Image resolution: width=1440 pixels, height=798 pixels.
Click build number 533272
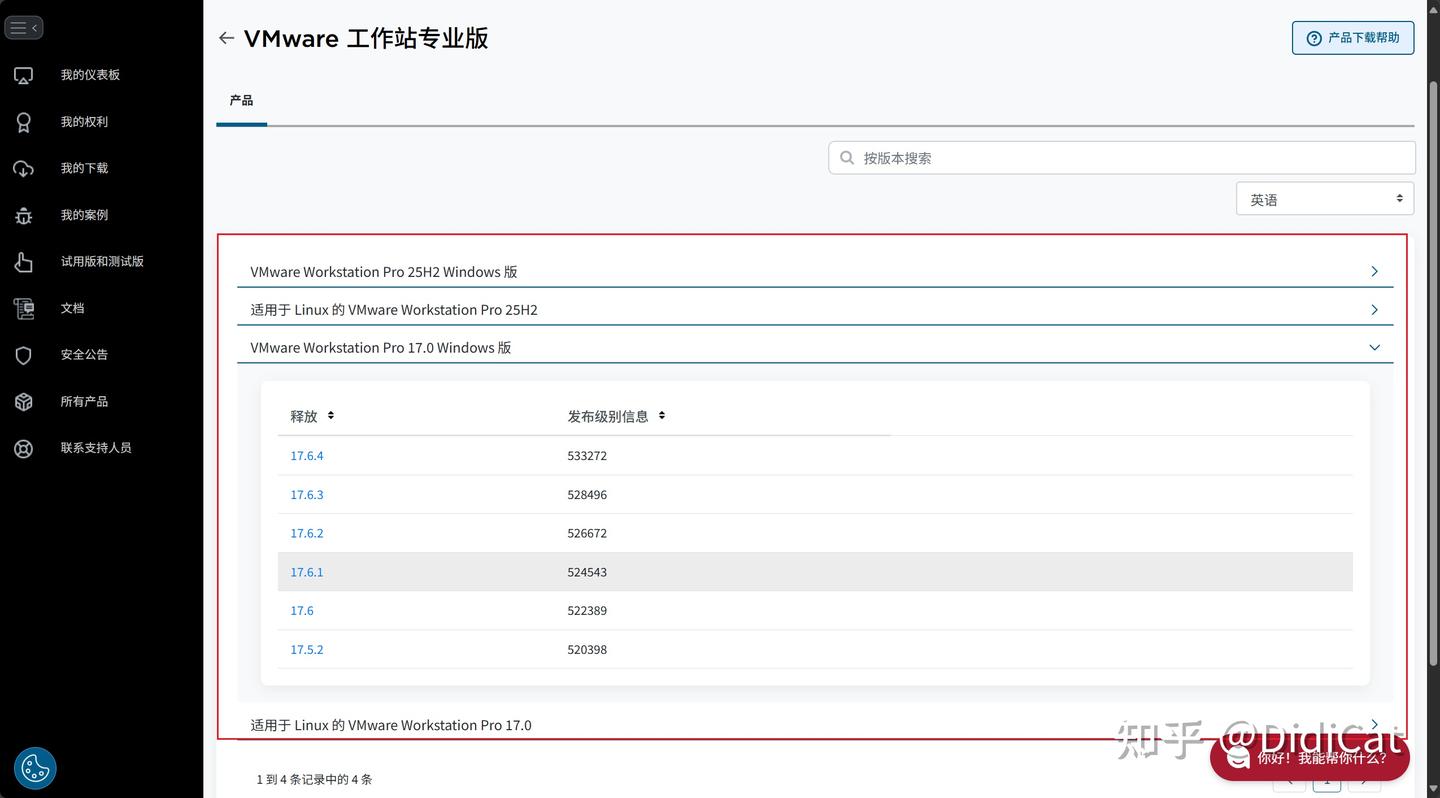(587, 456)
